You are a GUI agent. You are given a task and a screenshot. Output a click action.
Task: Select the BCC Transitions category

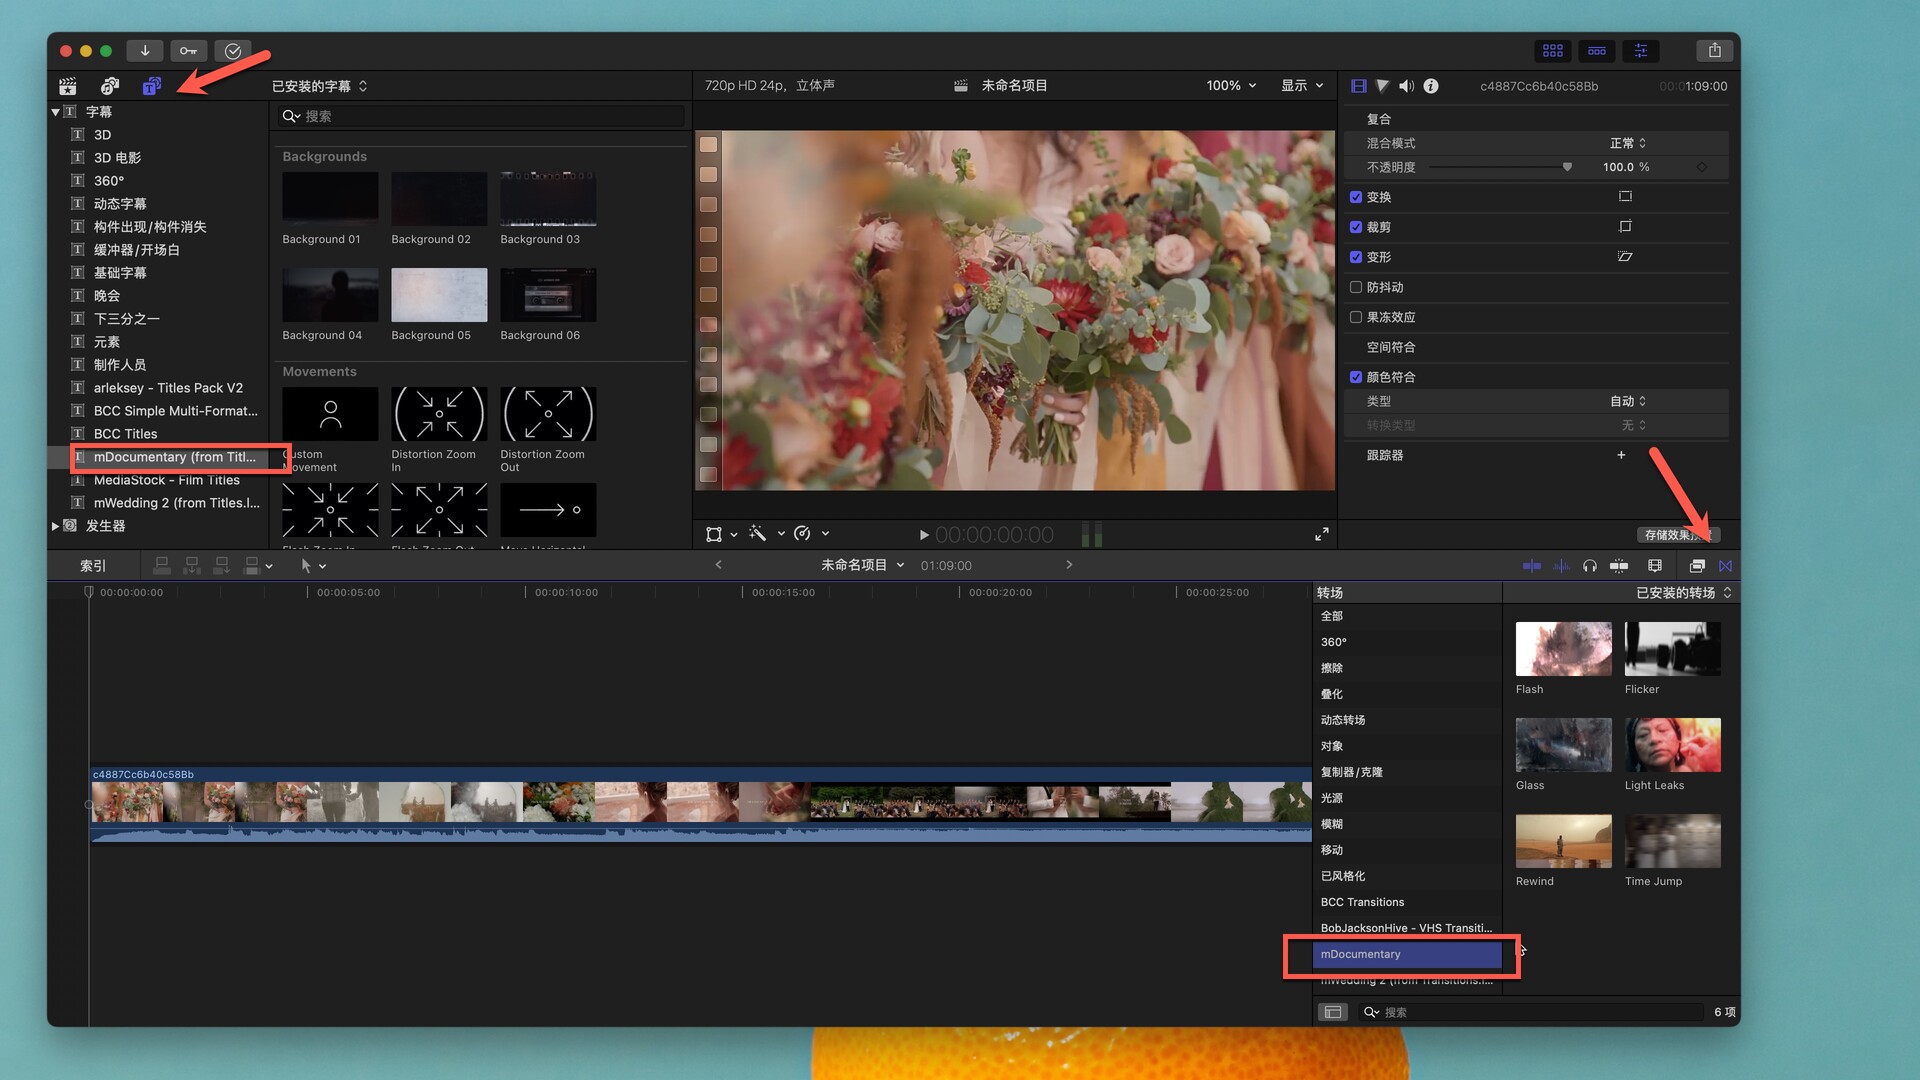[1406, 902]
